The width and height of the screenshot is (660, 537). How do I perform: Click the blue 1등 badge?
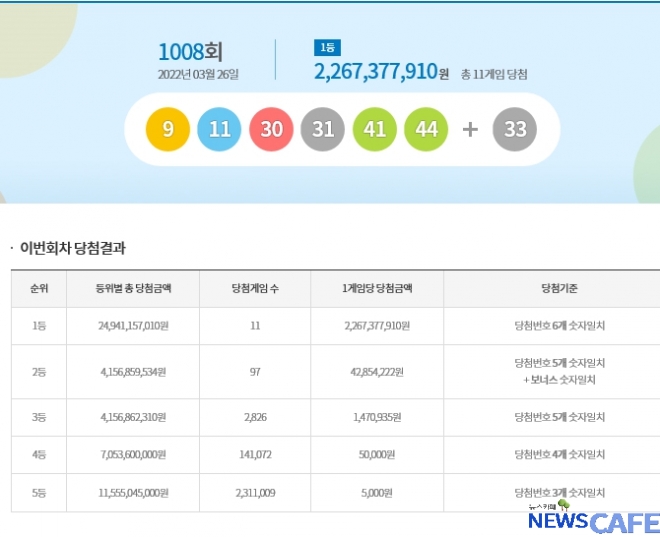click(326, 48)
